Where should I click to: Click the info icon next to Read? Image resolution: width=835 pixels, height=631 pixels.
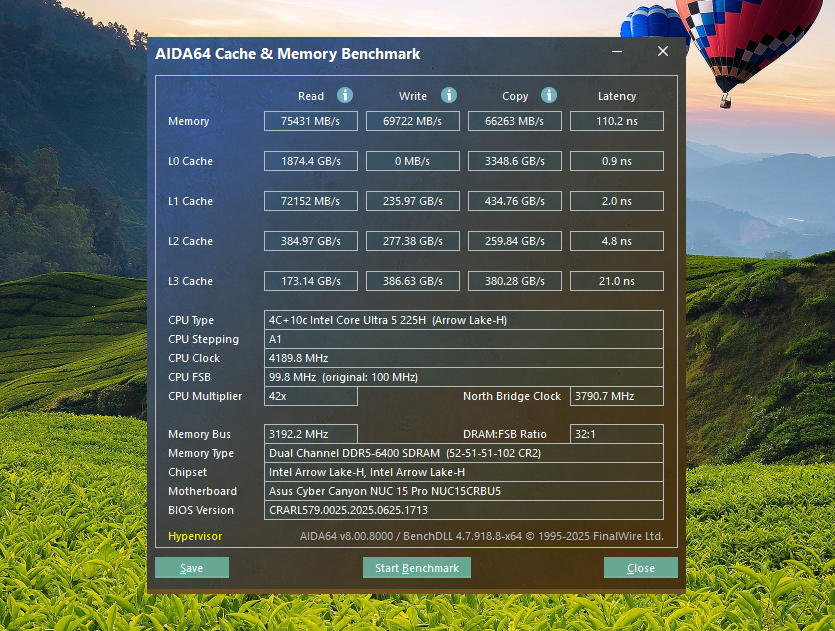tap(345, 95)
